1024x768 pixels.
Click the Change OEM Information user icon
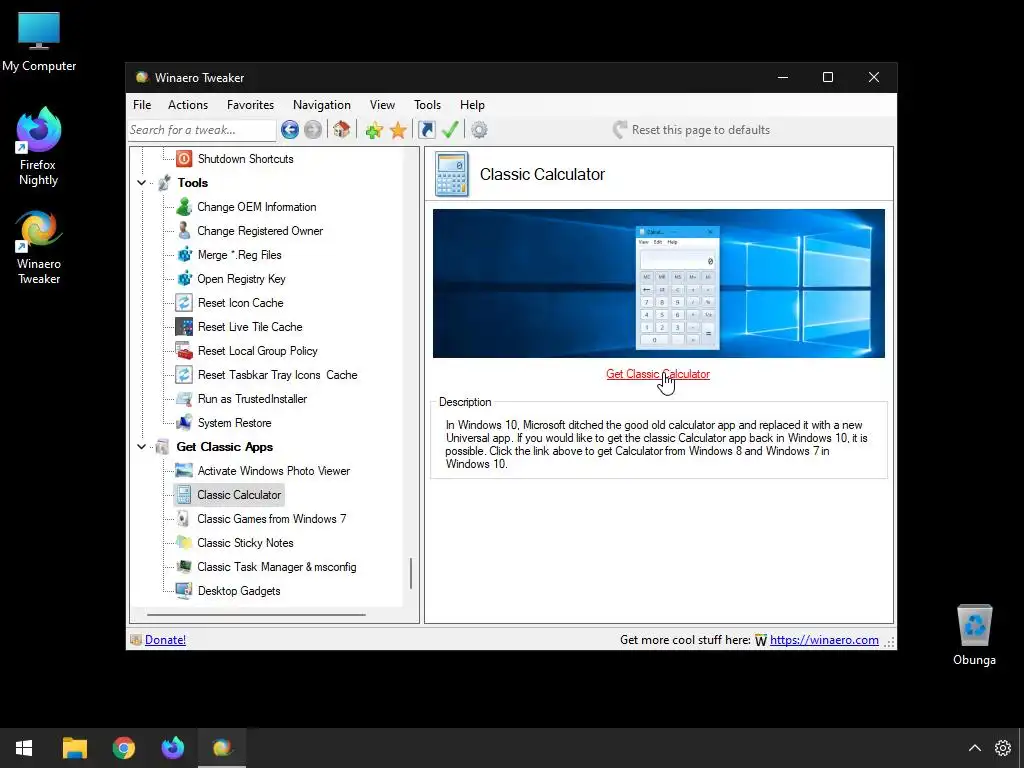click(x=184, y=207)
